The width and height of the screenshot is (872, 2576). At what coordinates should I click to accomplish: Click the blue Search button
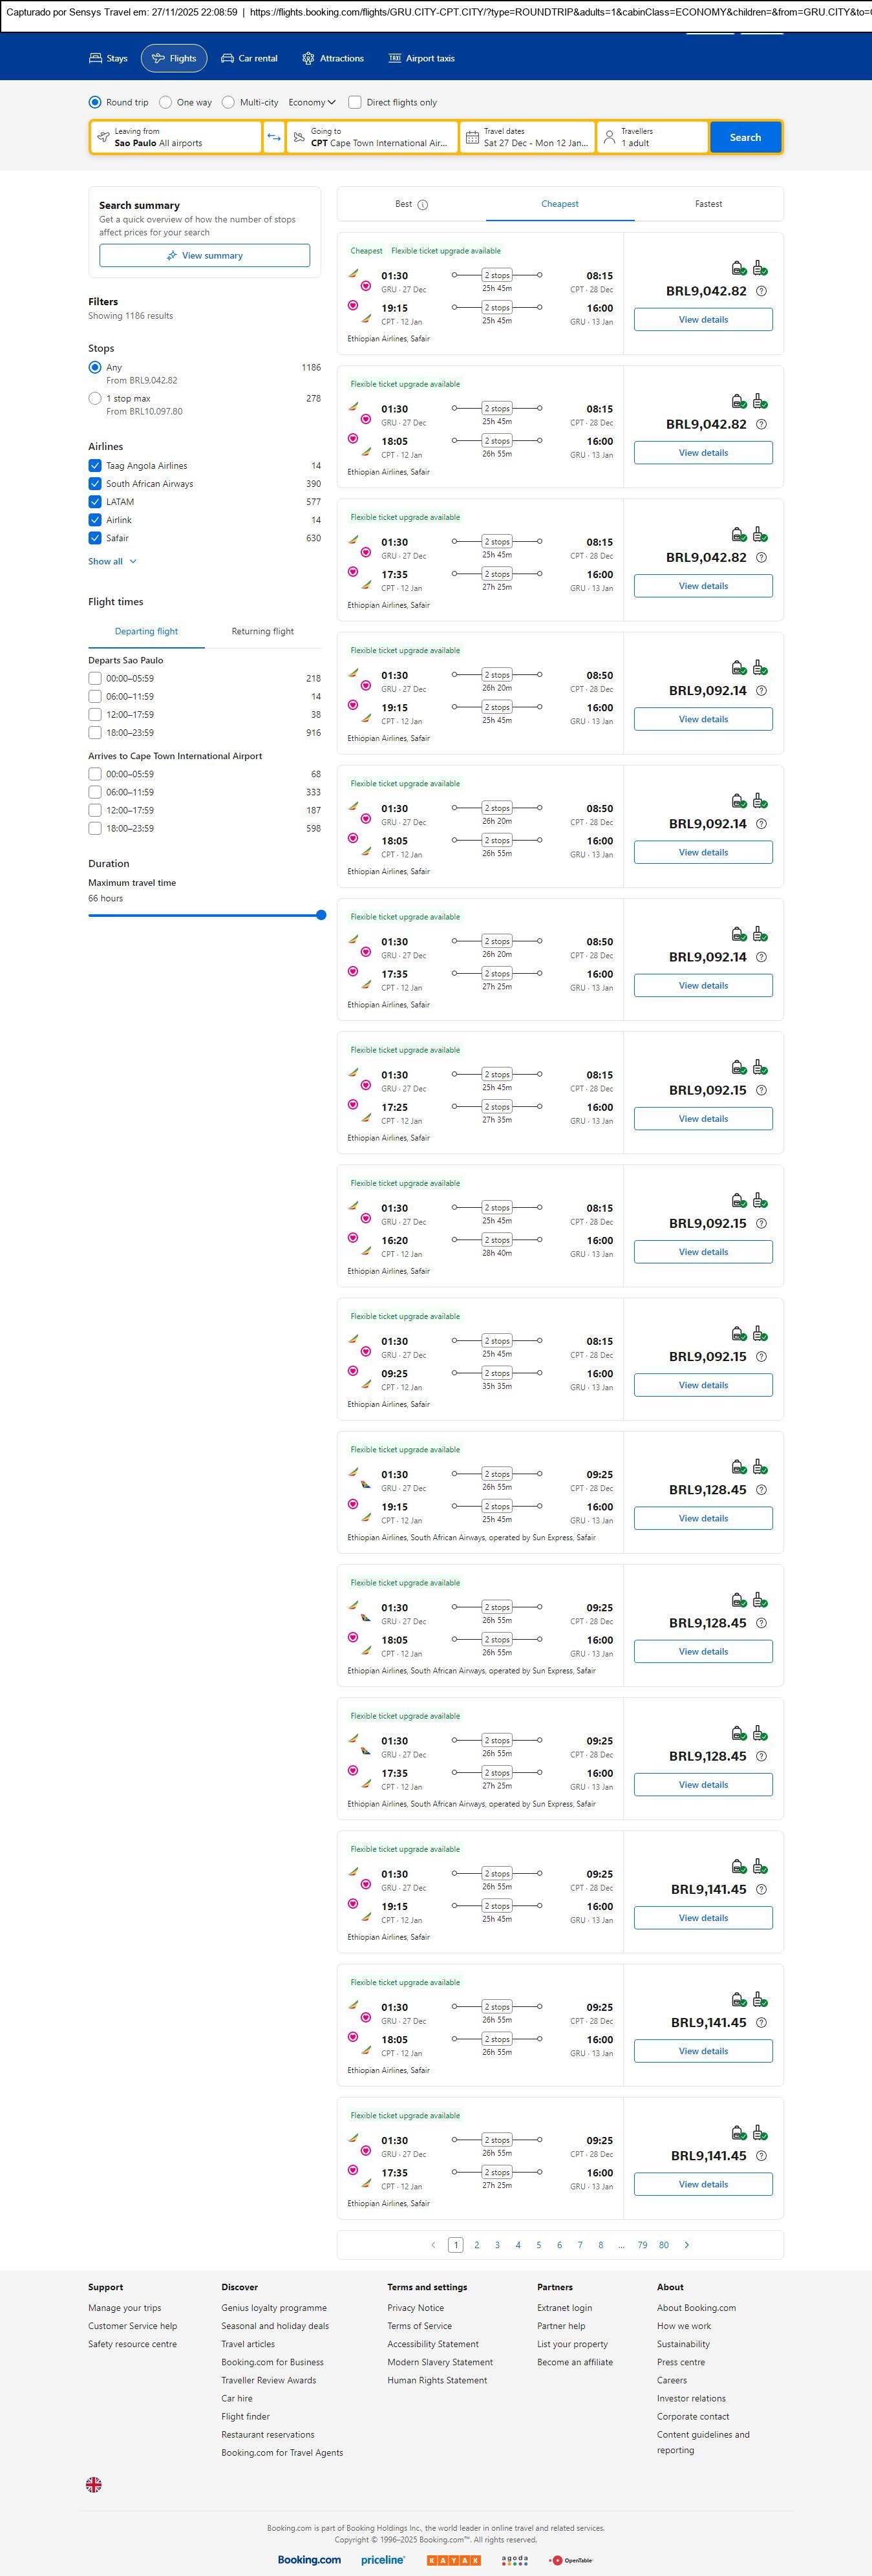tap(745, 137)
